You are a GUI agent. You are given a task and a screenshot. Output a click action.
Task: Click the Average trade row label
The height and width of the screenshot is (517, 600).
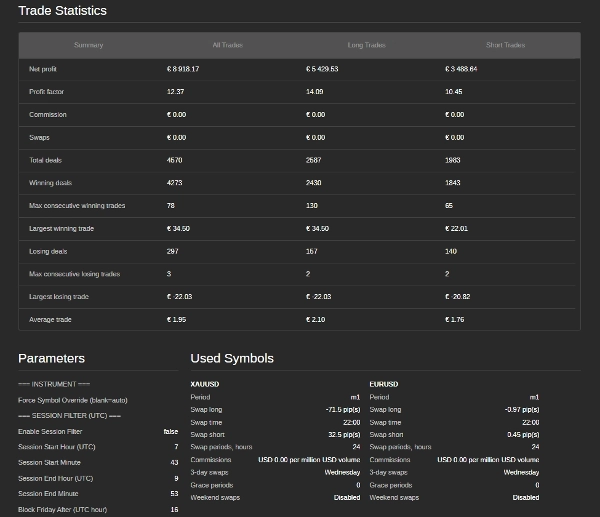tap(50, 320)
